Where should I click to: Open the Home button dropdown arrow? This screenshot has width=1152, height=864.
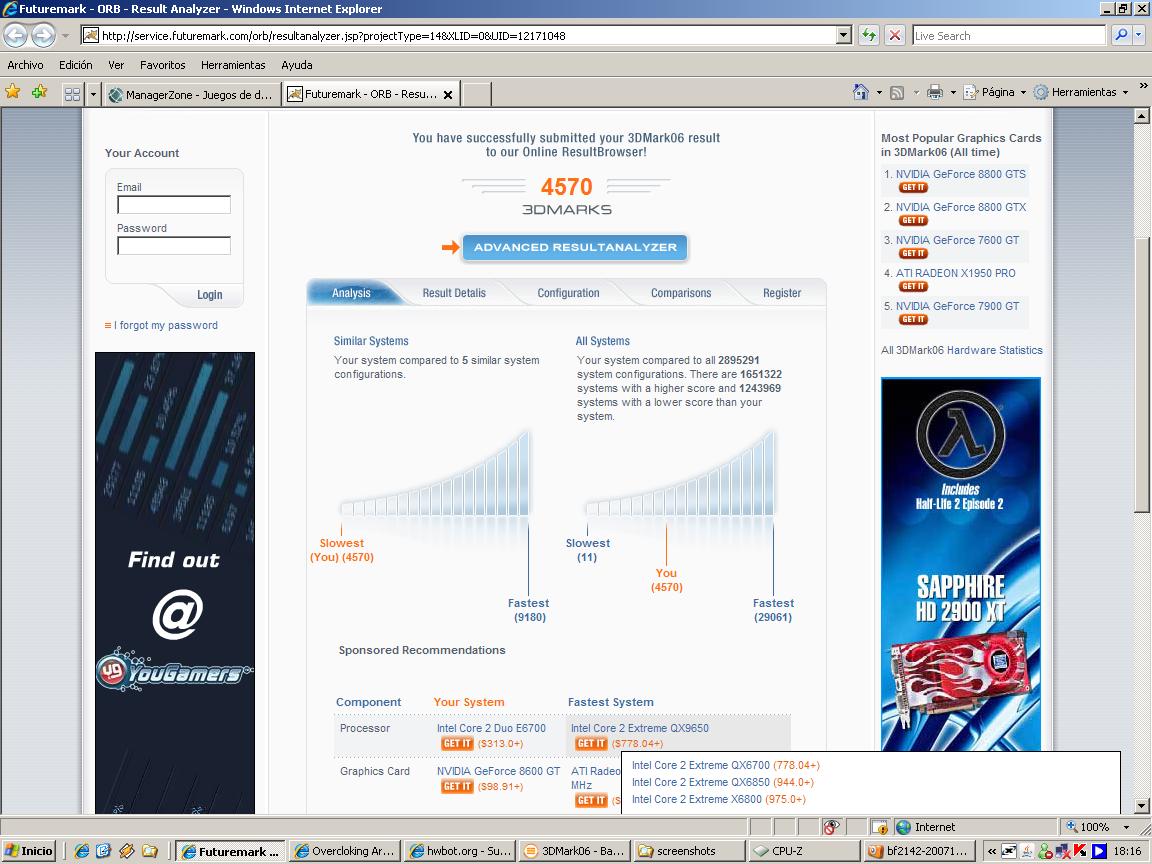[x=879, y=93]
